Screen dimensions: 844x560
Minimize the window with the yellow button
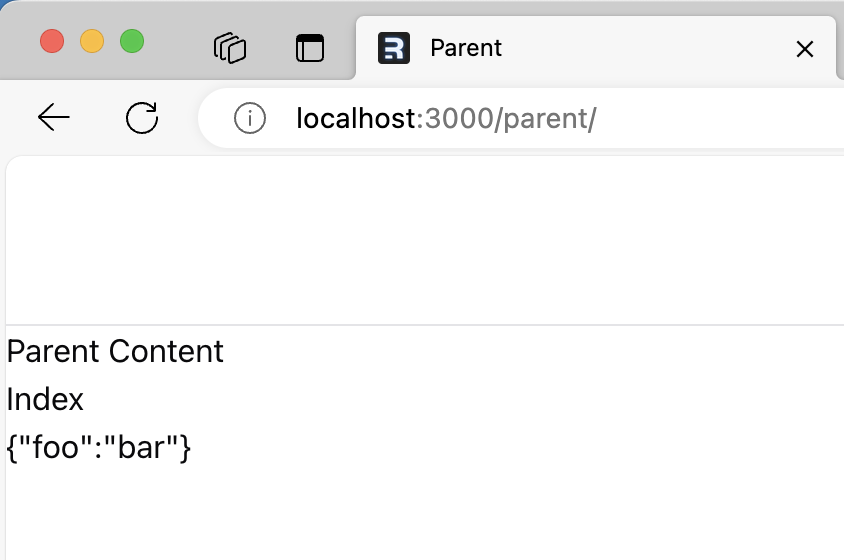tap(92, 41)
